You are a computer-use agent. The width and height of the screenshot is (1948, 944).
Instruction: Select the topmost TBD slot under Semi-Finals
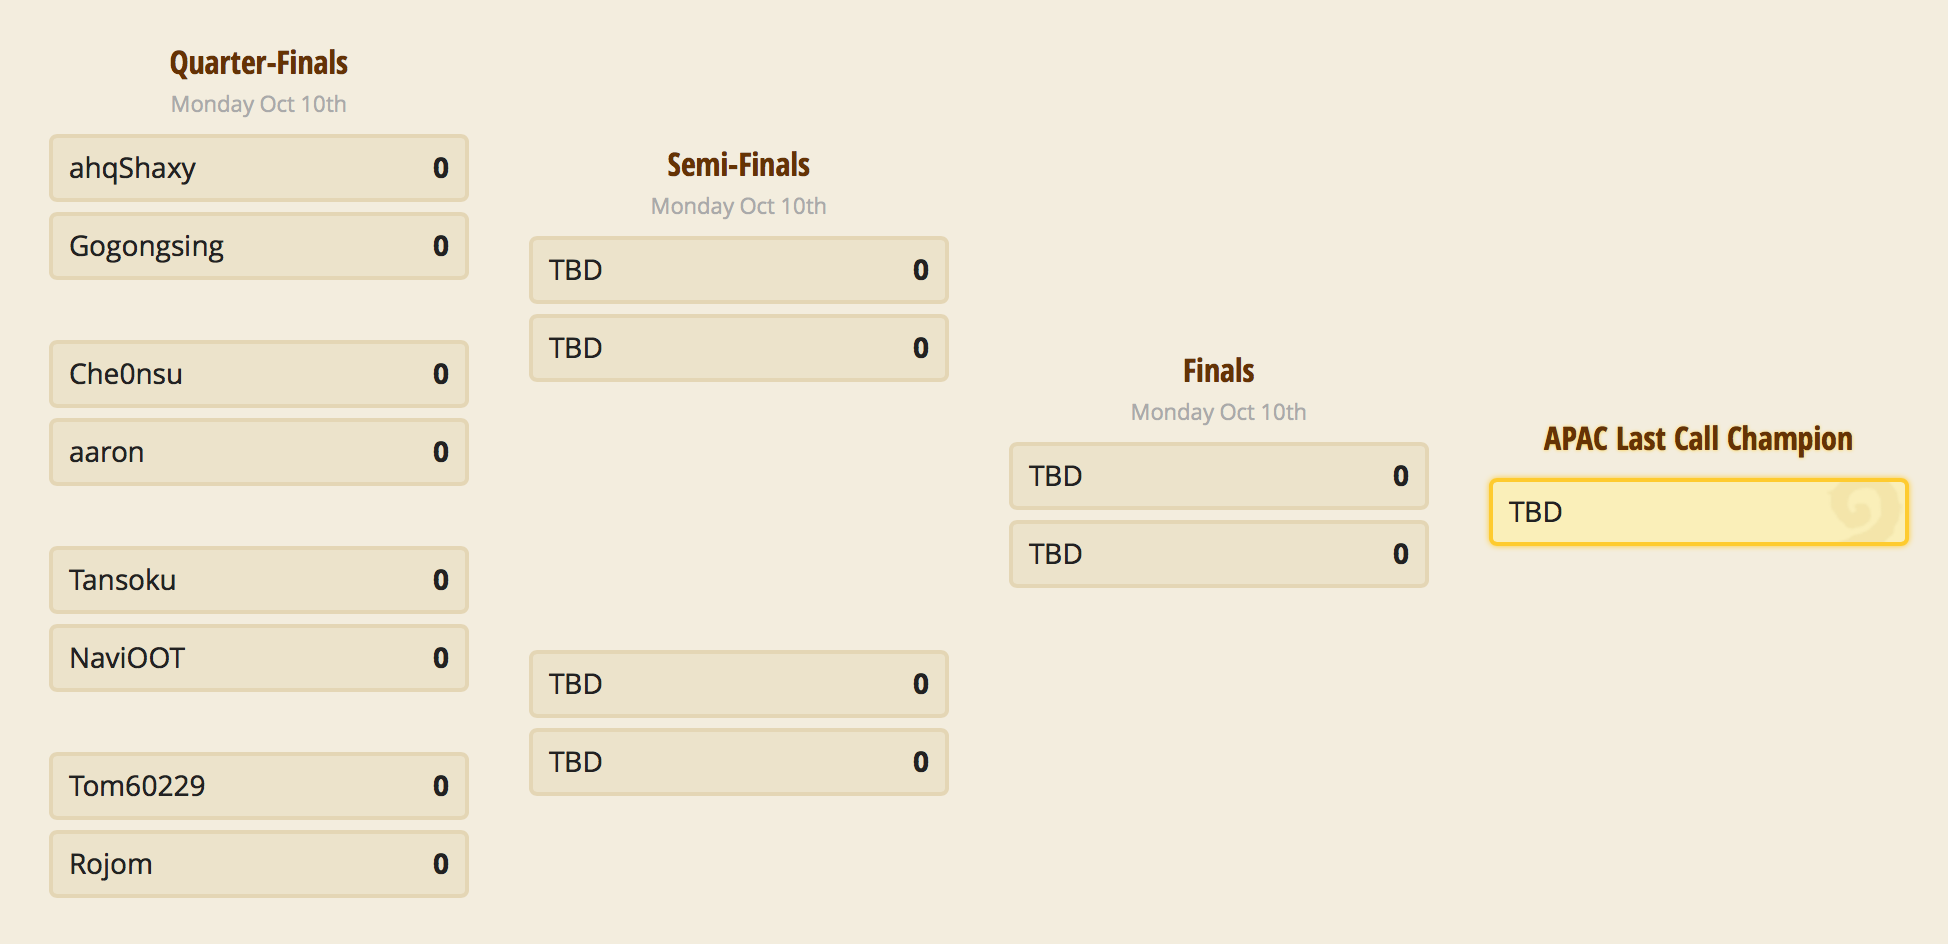(x=738, y=270)
